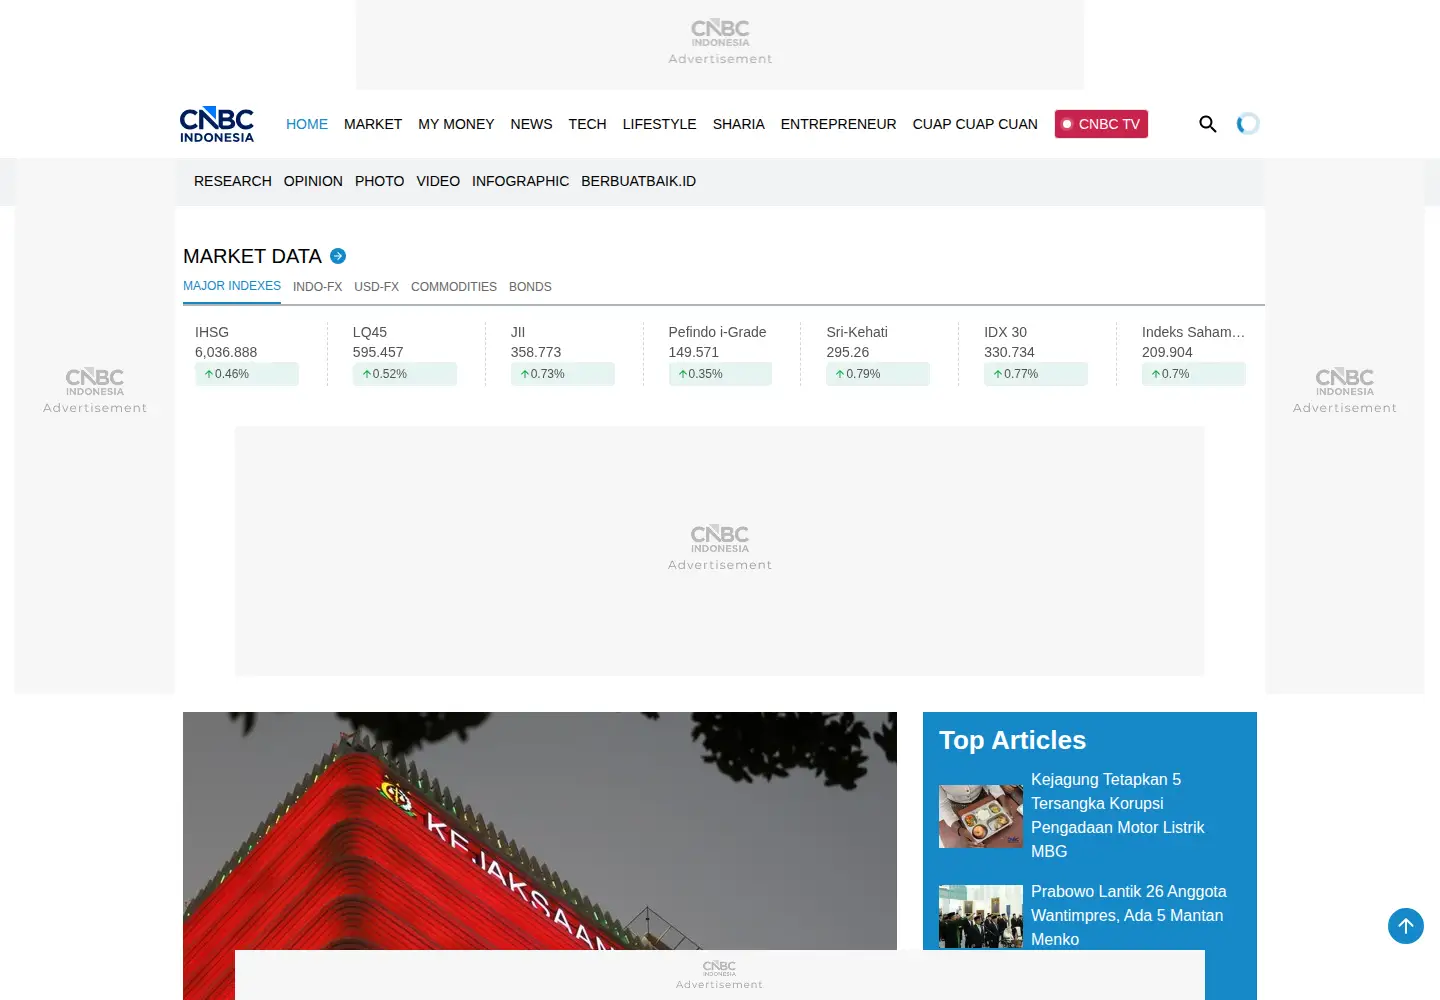This screenshot has height=1000, width=1440.
Task: Open the MARKET DATA heading link
Action: pos(252,256)
